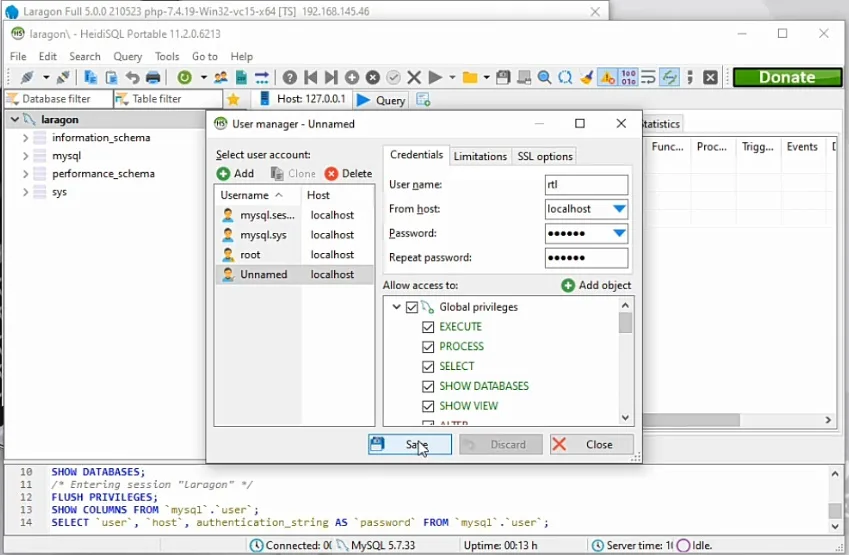Uncheck the PROCESS privilege
Screen dimensions: 849x555
click(428, 347)
